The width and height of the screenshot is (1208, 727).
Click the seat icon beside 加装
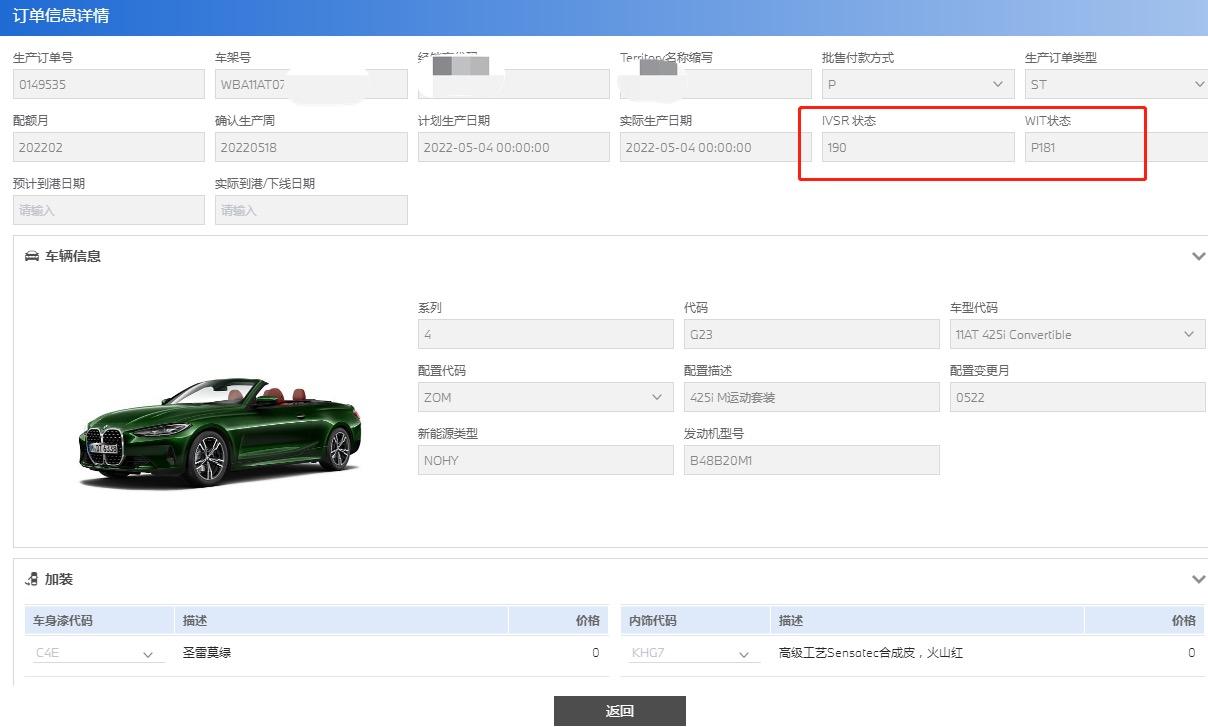[x=32, y=579]
